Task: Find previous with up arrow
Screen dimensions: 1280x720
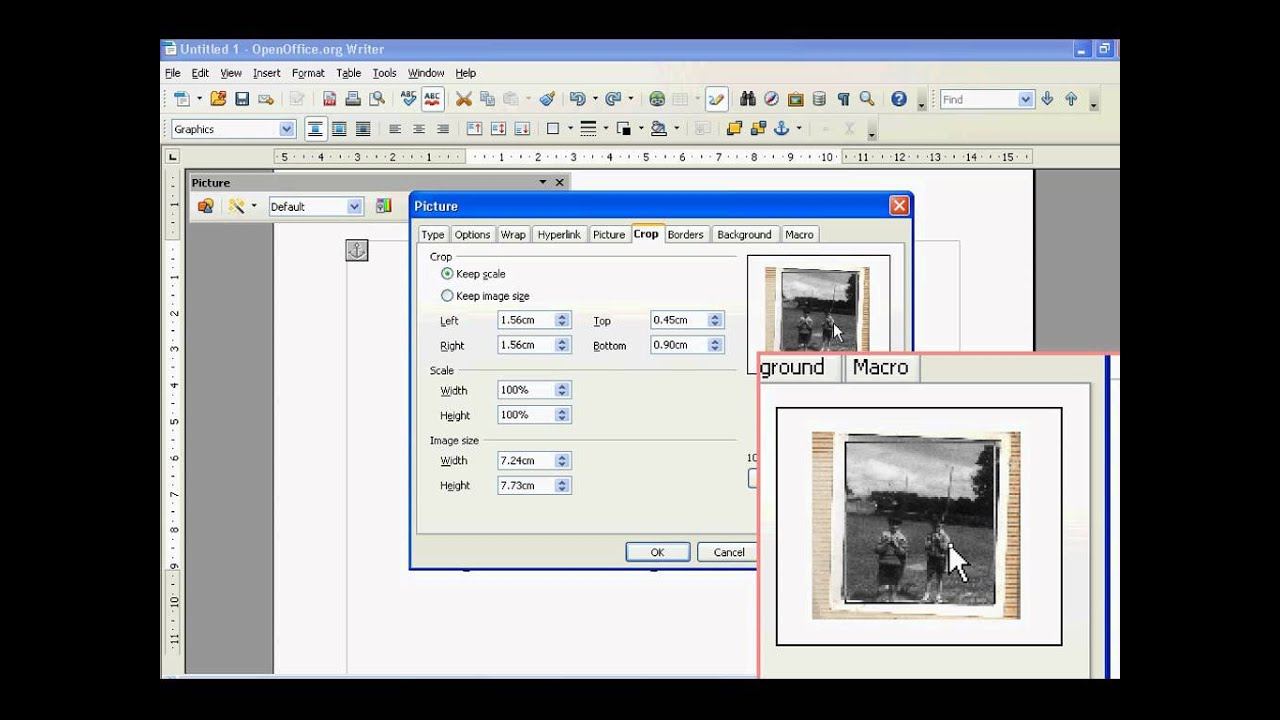Action: pos(1071,99)
